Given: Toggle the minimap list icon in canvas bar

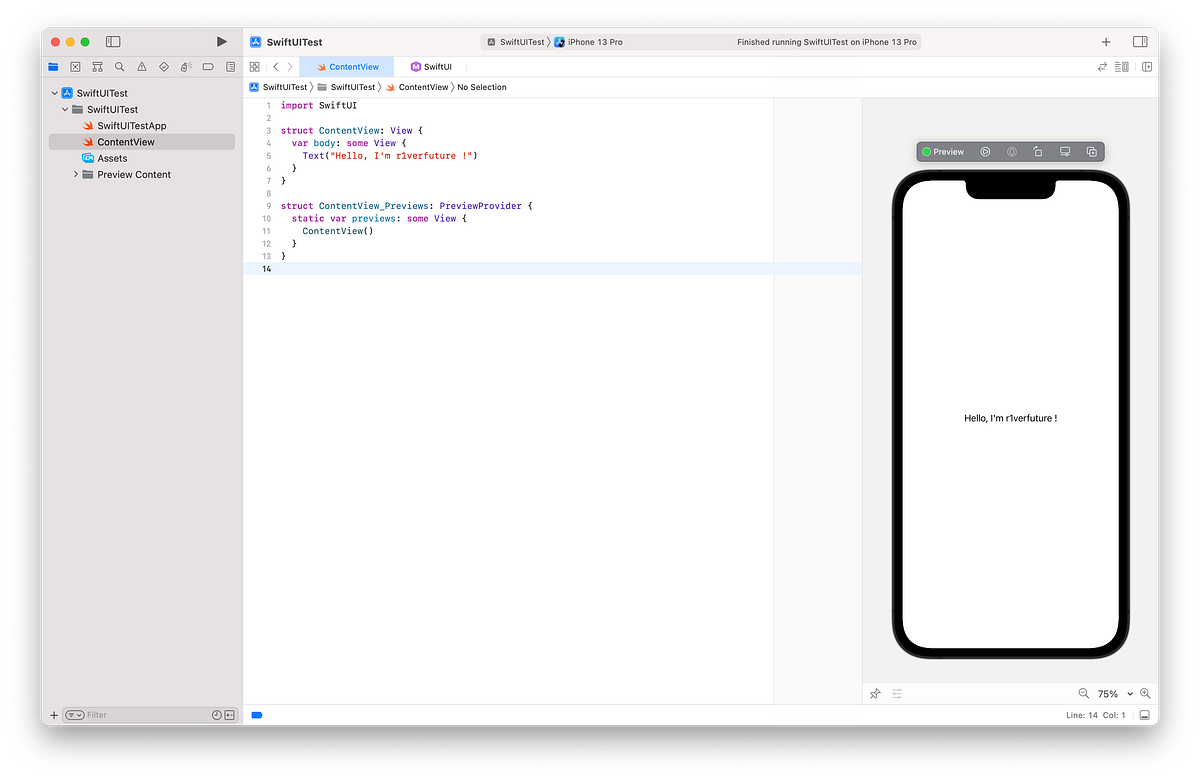Looking at the screenshot, I should [x=897, y=693].
